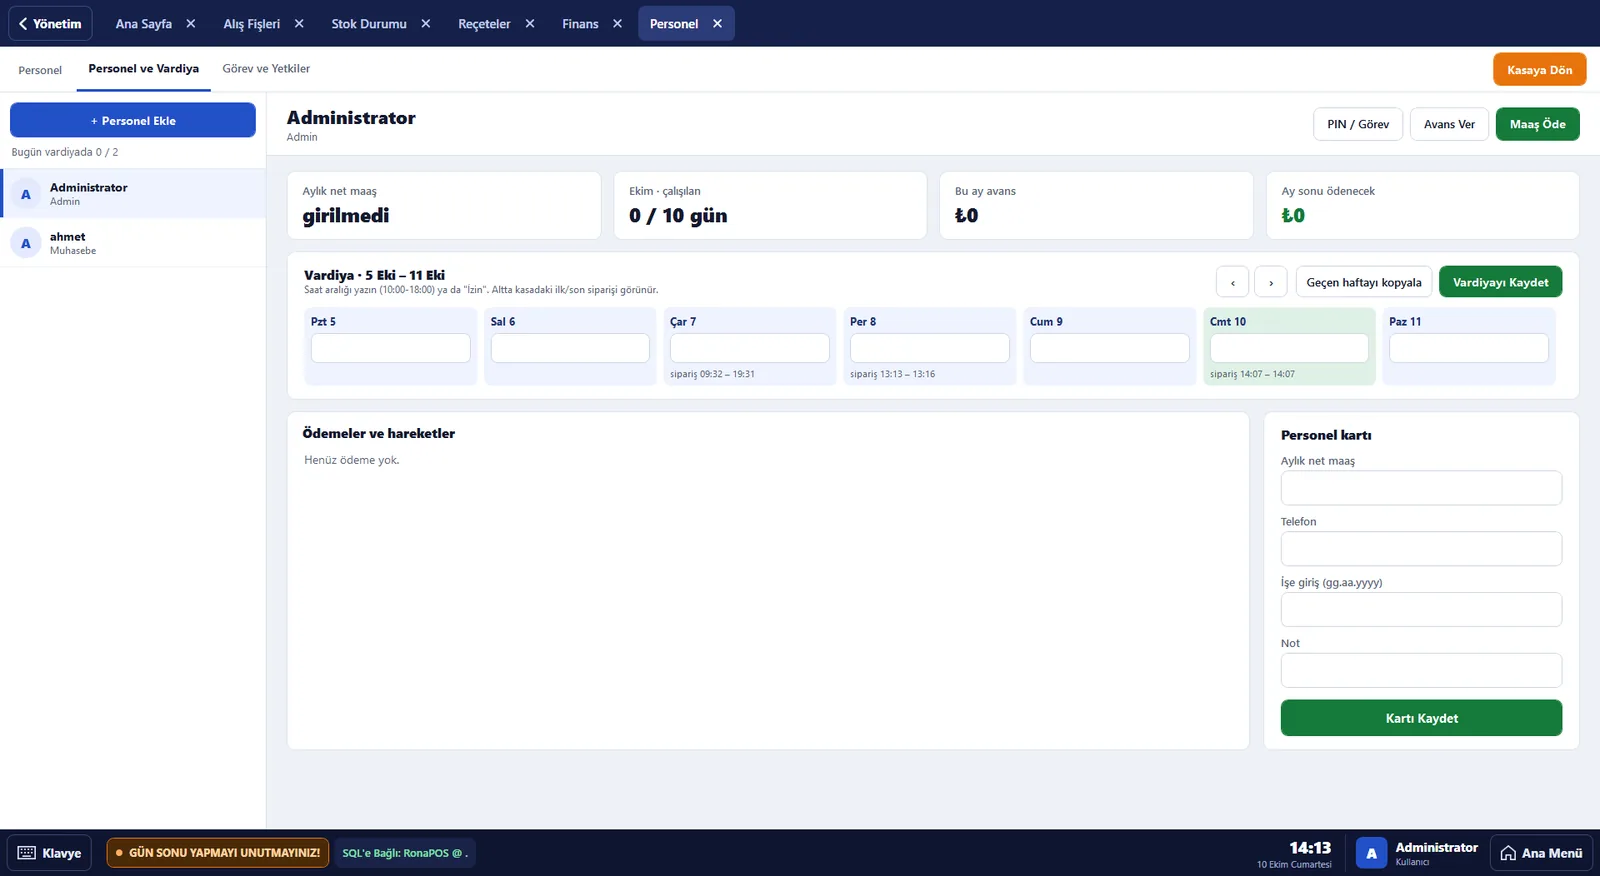Open PIN / Görev settings

click(x=1358, y=124)
